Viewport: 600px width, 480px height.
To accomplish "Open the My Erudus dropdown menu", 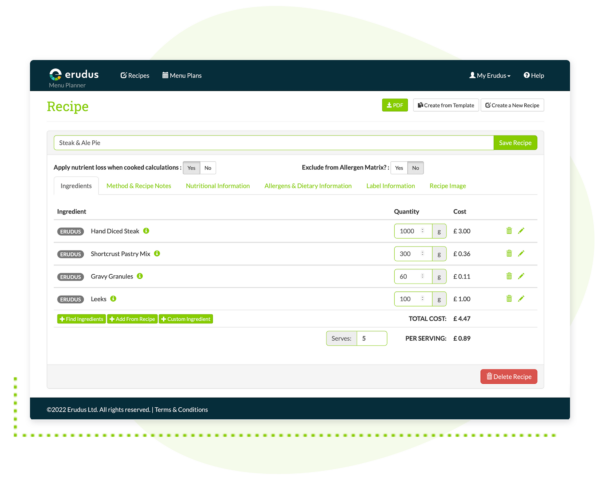I will 490,76.
